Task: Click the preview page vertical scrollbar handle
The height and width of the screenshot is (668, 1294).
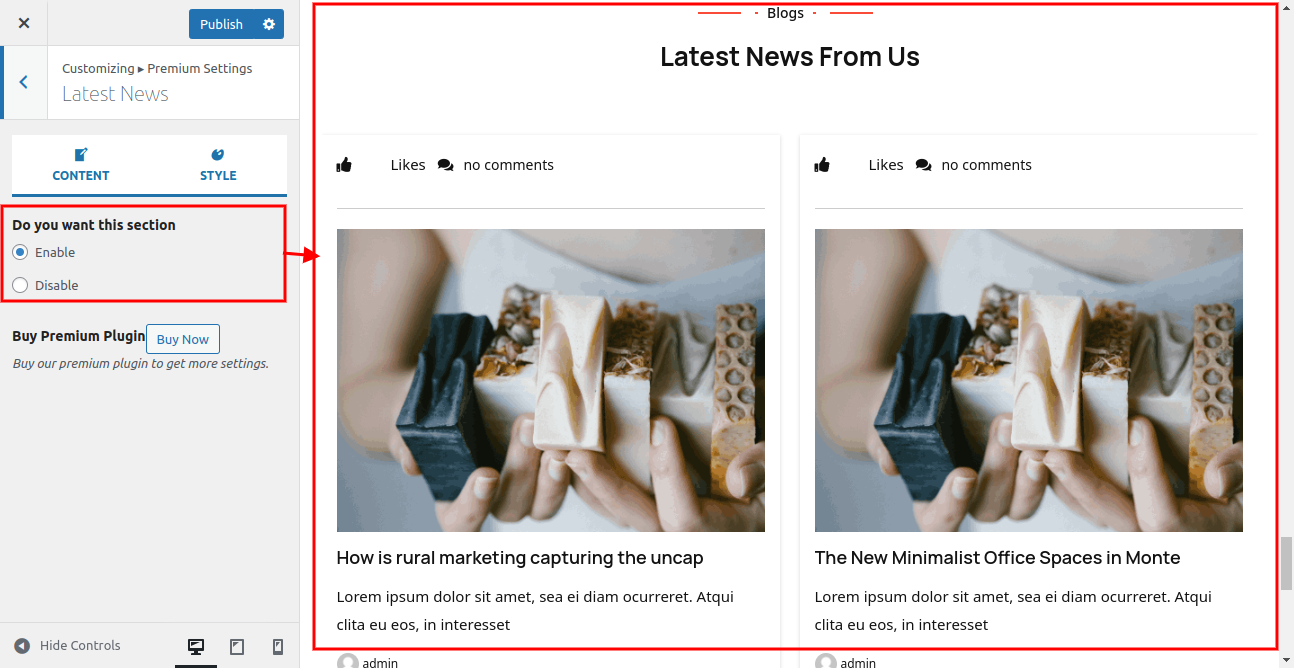Action: pyautogui.click(x=1286, y=564)
